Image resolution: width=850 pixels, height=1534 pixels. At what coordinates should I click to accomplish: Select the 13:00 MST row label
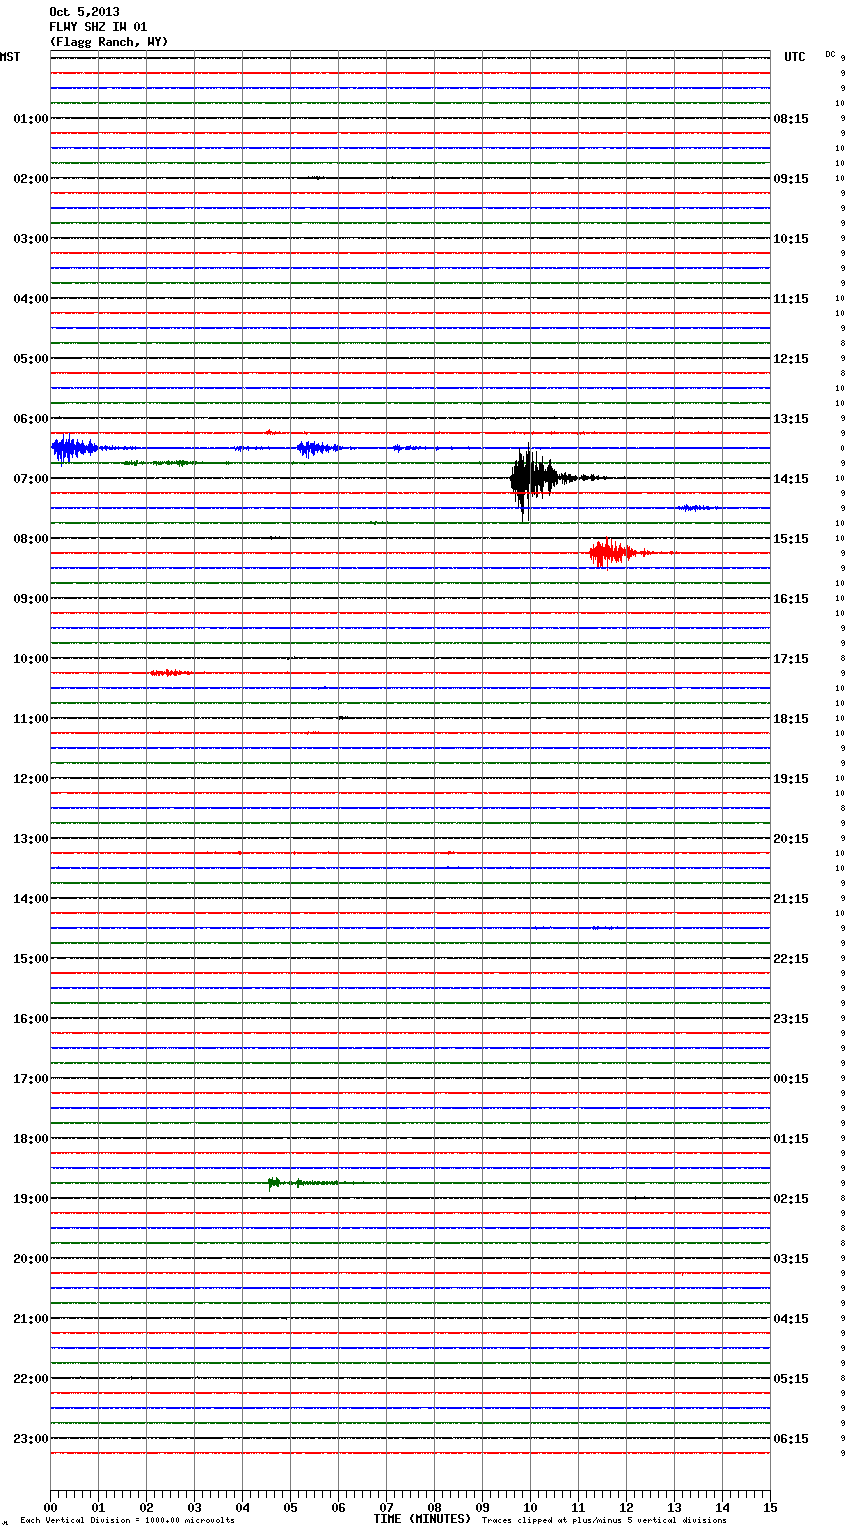click(30, 839)
